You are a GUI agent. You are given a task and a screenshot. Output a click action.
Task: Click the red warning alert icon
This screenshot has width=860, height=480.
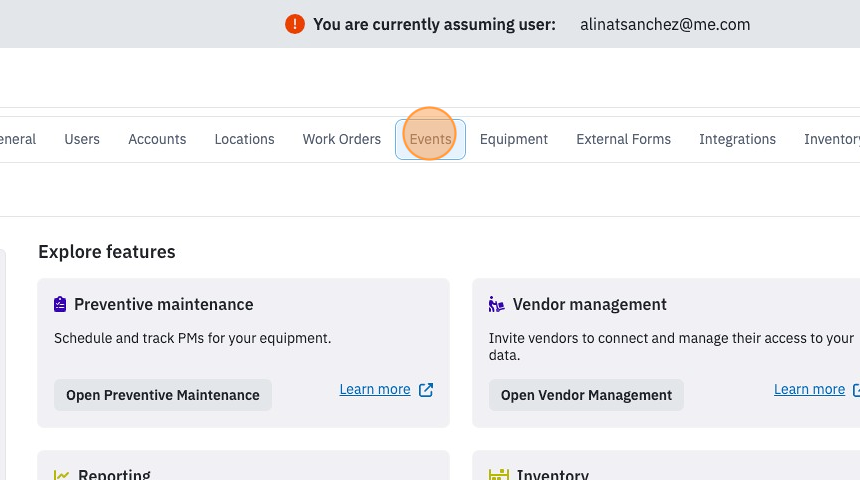(295, 24)
